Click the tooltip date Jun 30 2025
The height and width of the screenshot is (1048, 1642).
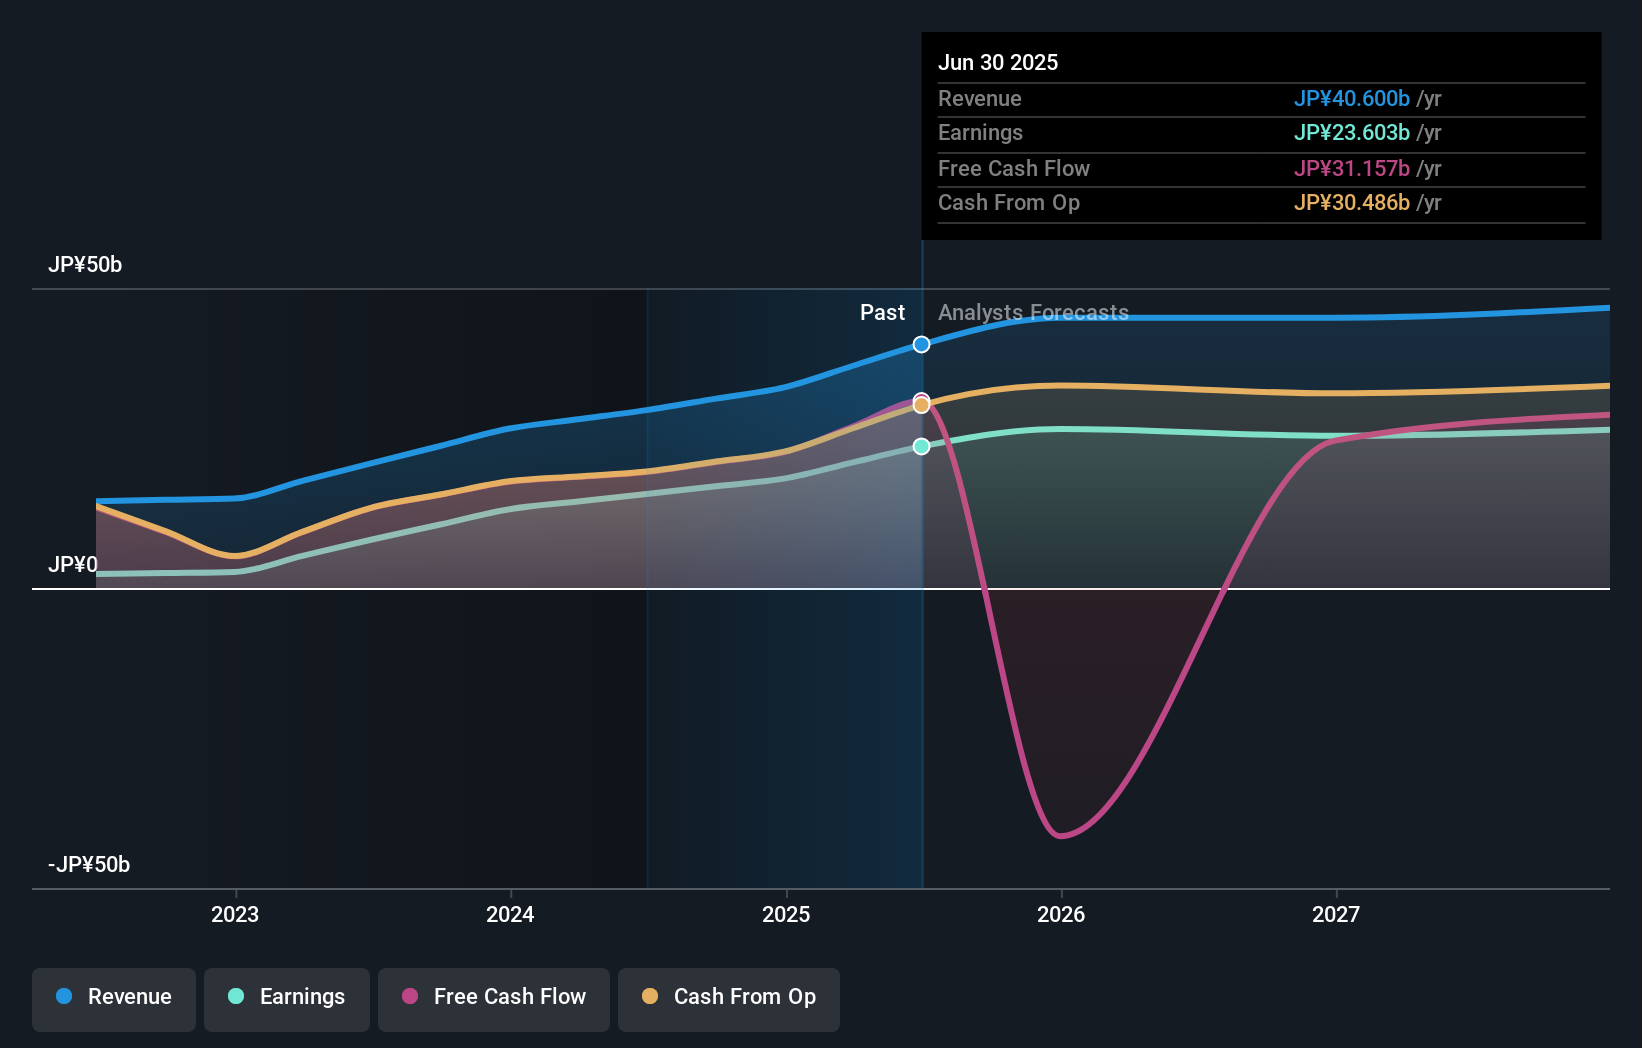coord(998,63)
